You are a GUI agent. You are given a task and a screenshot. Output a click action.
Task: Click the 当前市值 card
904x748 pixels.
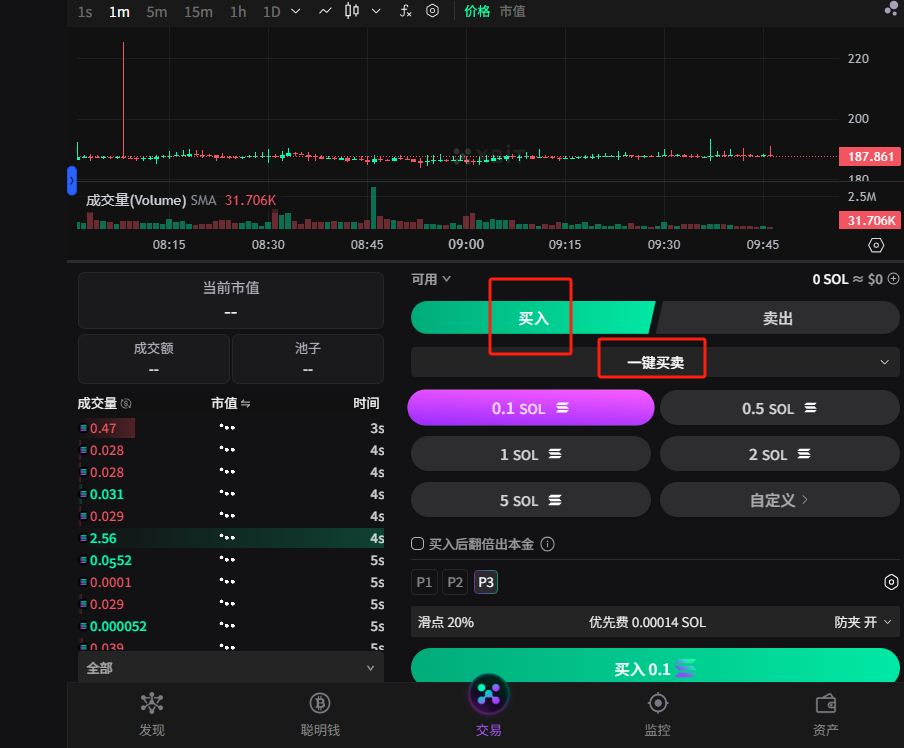tap(231, 300)
